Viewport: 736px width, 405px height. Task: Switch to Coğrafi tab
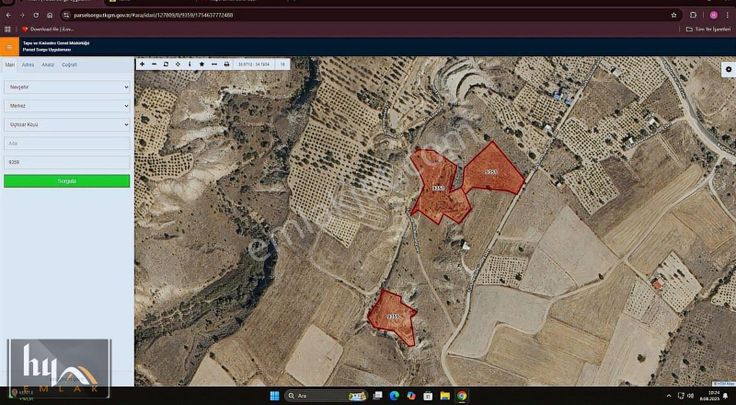coord(69,65)
